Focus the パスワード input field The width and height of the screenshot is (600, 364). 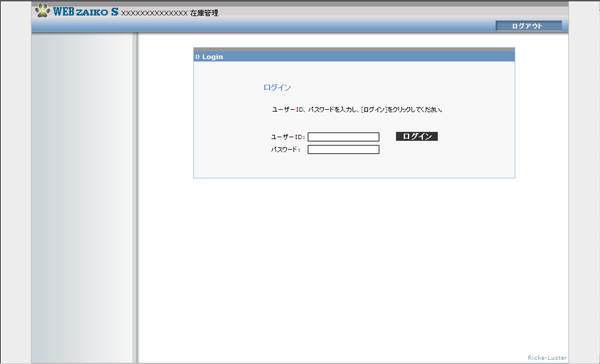(x=344, y=150)
